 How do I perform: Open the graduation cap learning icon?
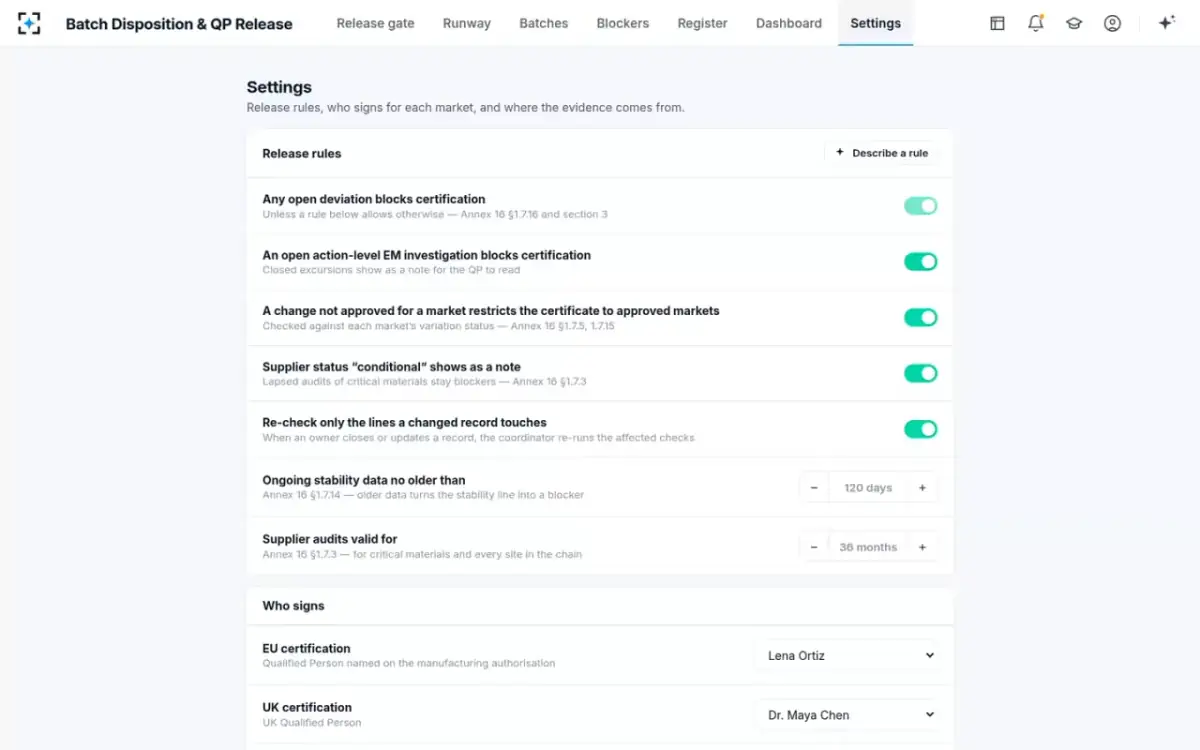[x=1074, y=23]
